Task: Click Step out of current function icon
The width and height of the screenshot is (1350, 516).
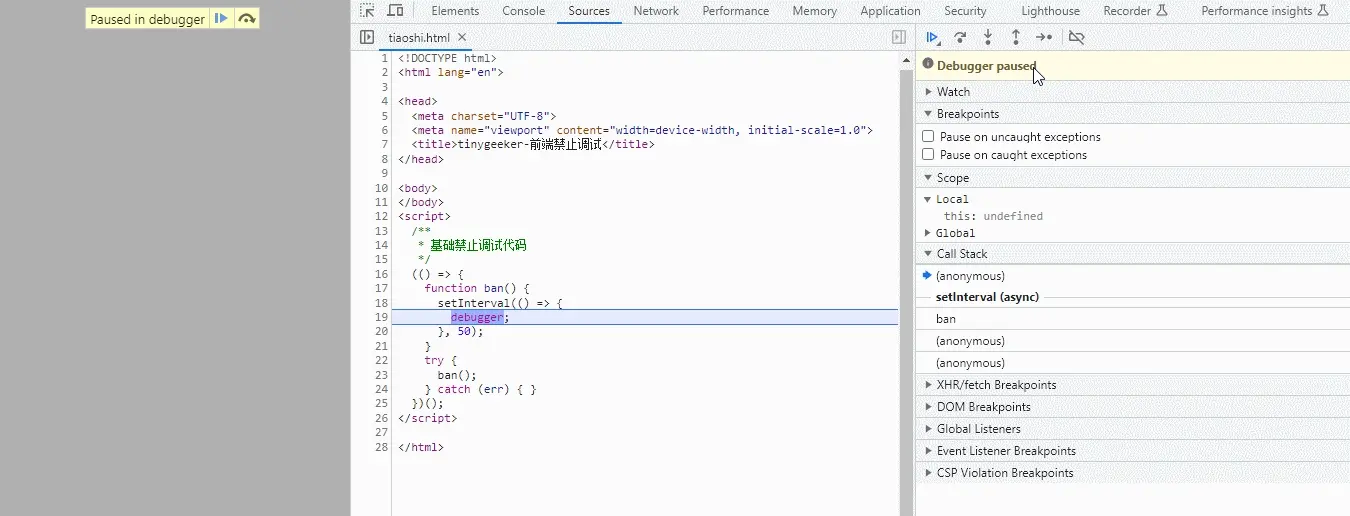Action: tap(1015, 38)
